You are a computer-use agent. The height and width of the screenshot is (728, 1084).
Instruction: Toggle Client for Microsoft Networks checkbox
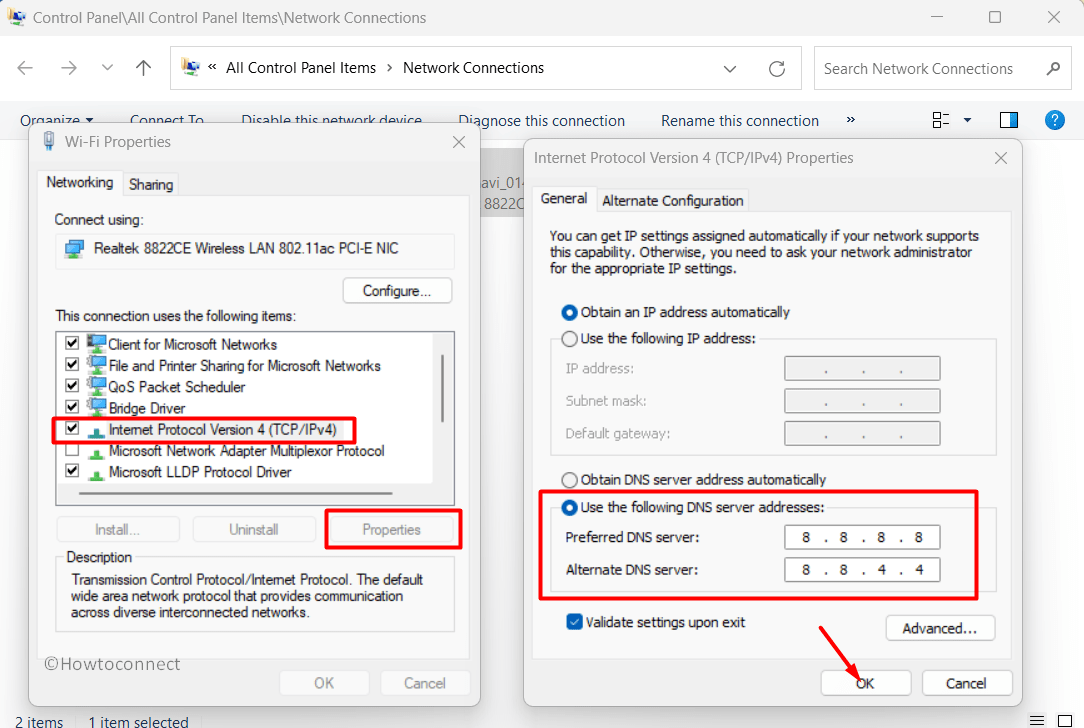[72, 343]
